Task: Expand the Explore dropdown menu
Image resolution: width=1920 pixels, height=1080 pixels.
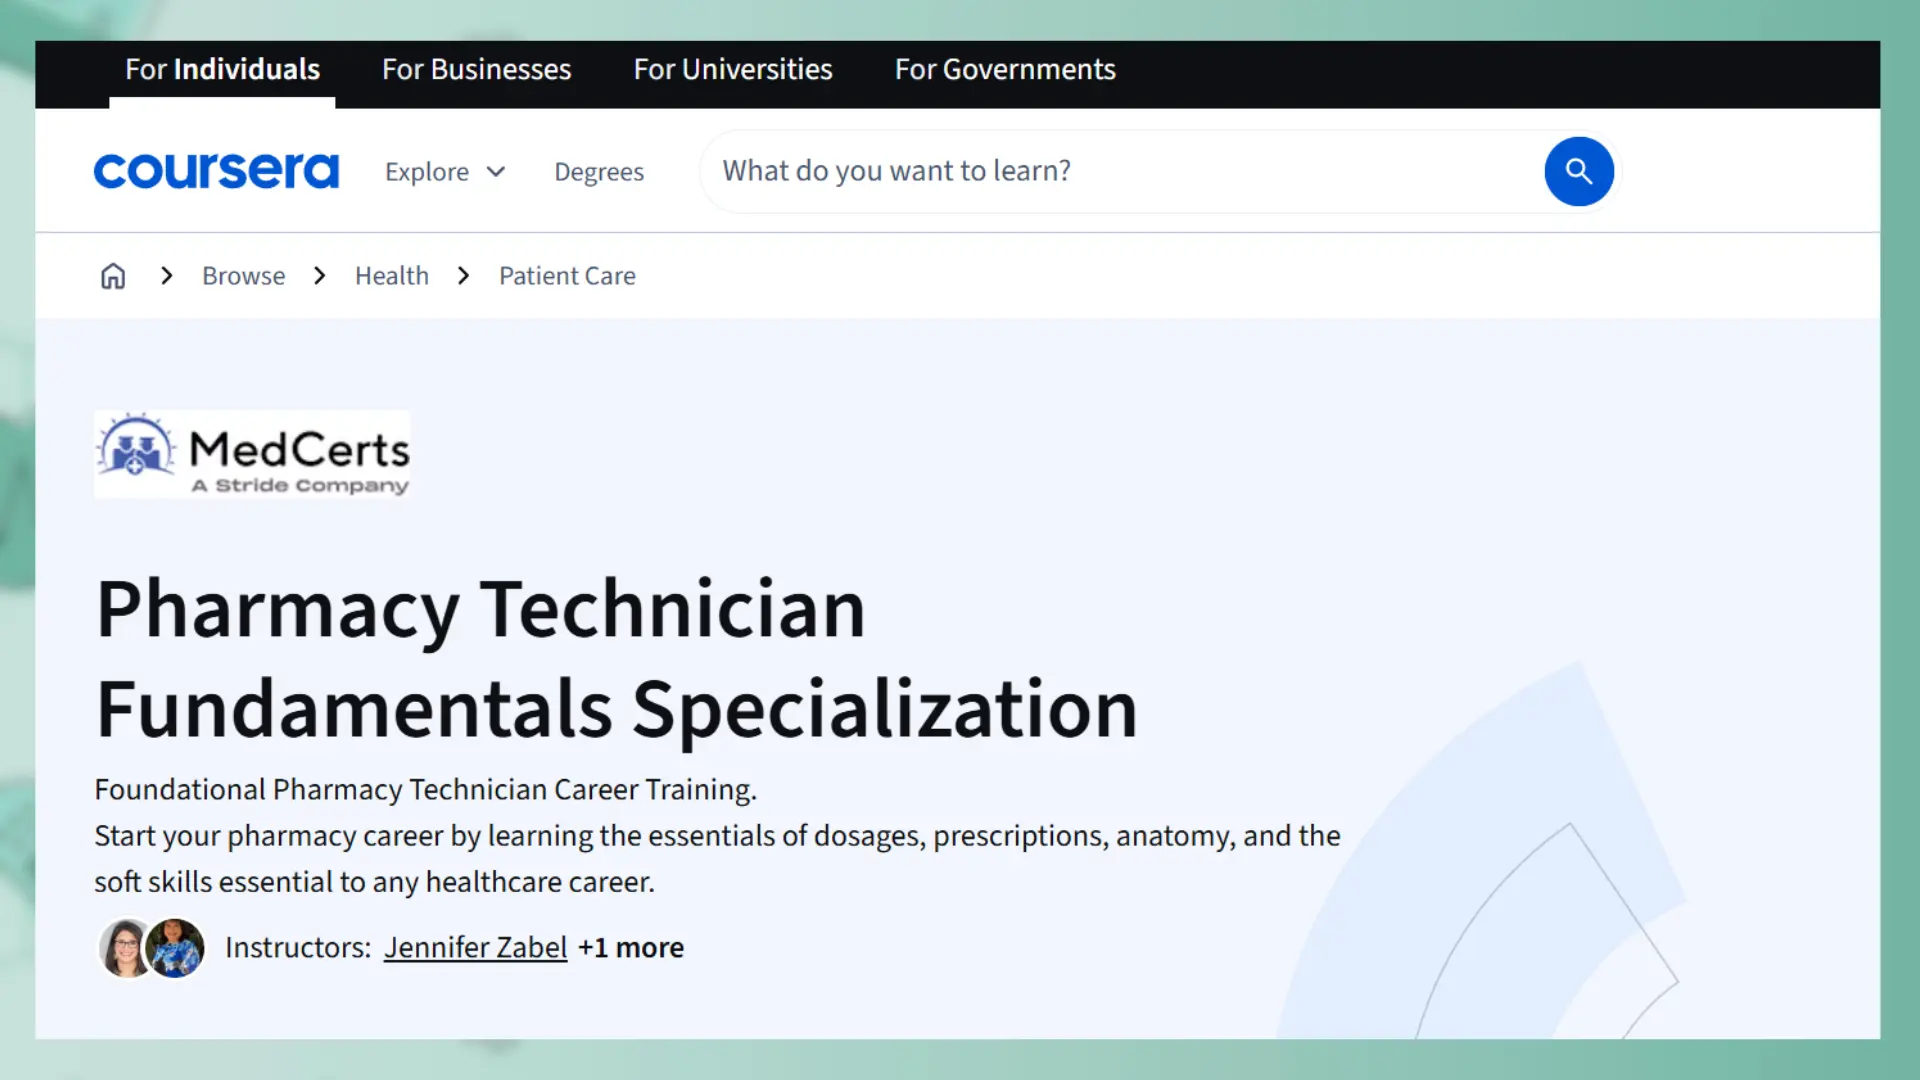Action: [x=445, y=172]
